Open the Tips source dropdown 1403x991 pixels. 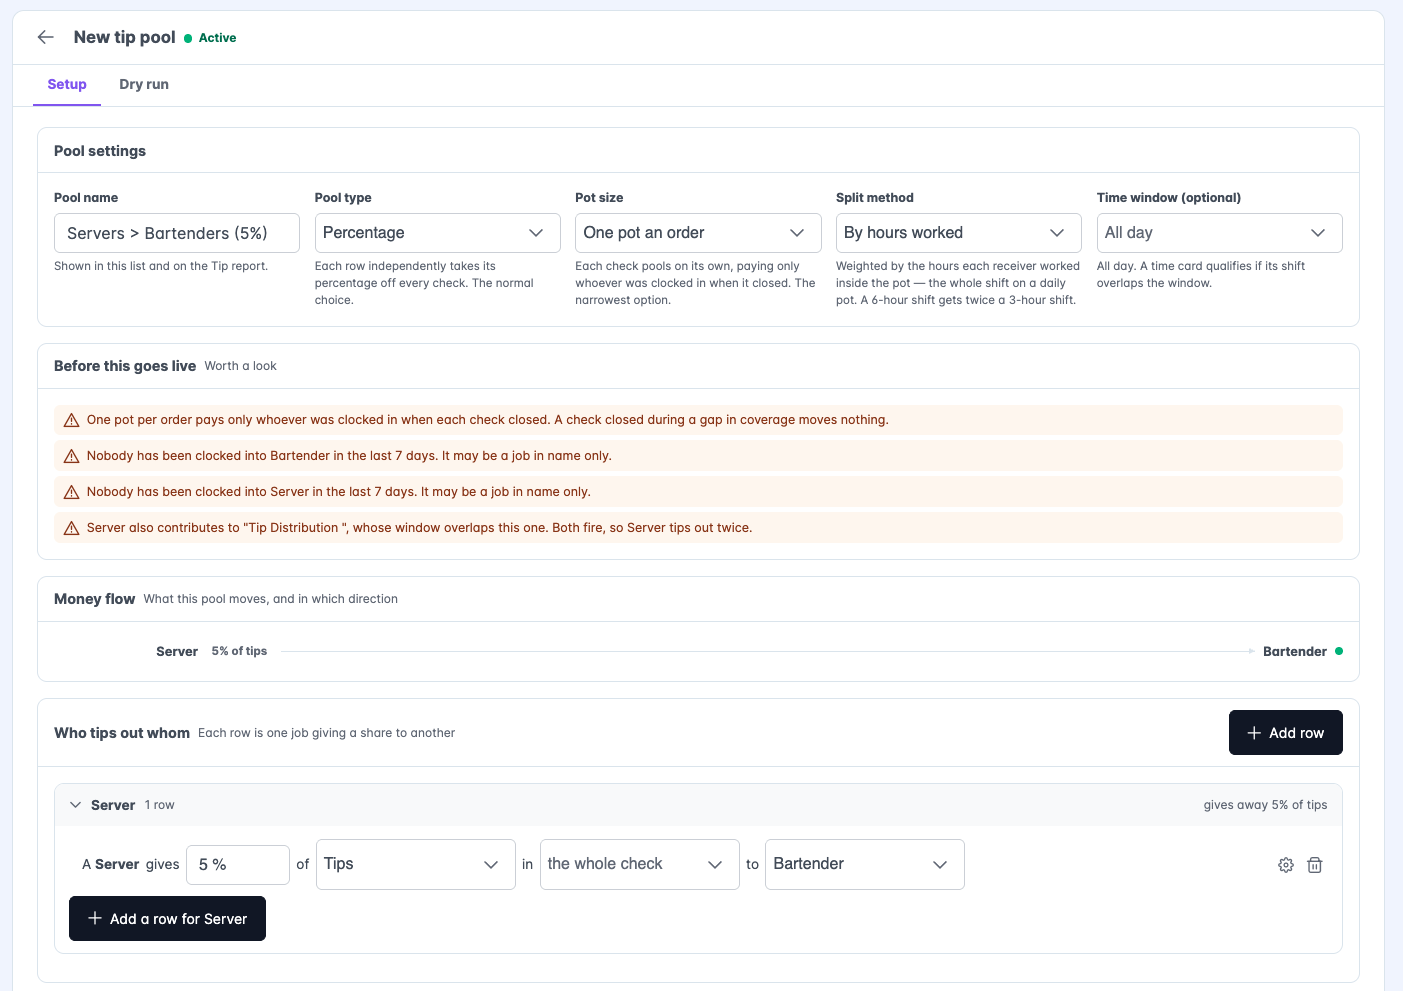415,864
